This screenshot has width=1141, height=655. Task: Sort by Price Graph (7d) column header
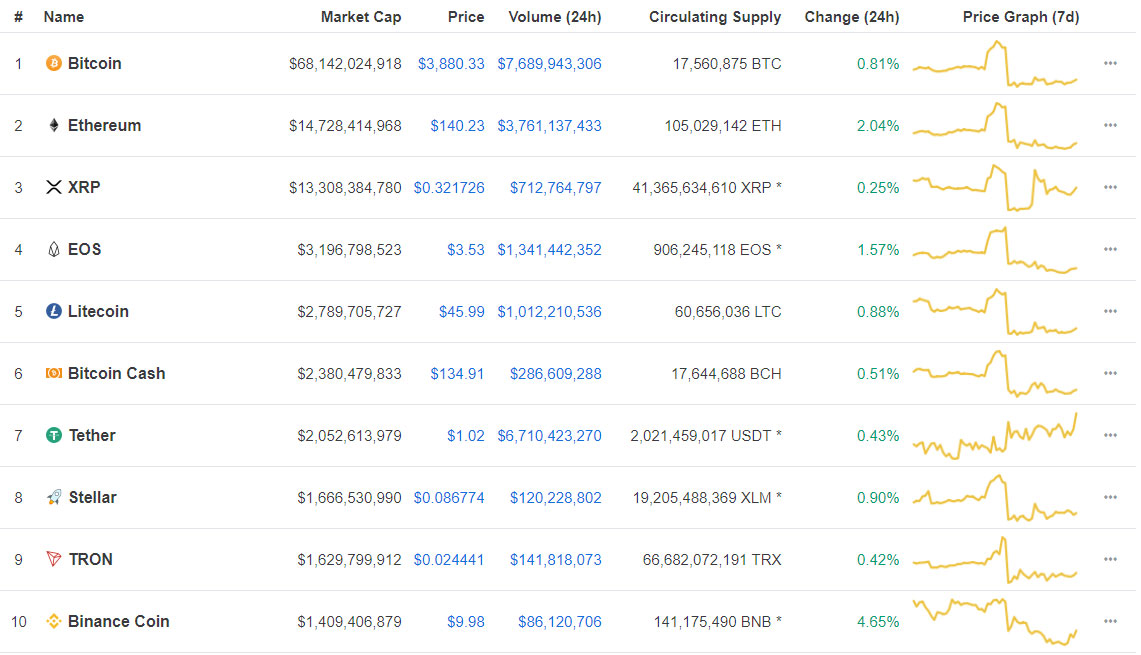[x=1020, y=17]
